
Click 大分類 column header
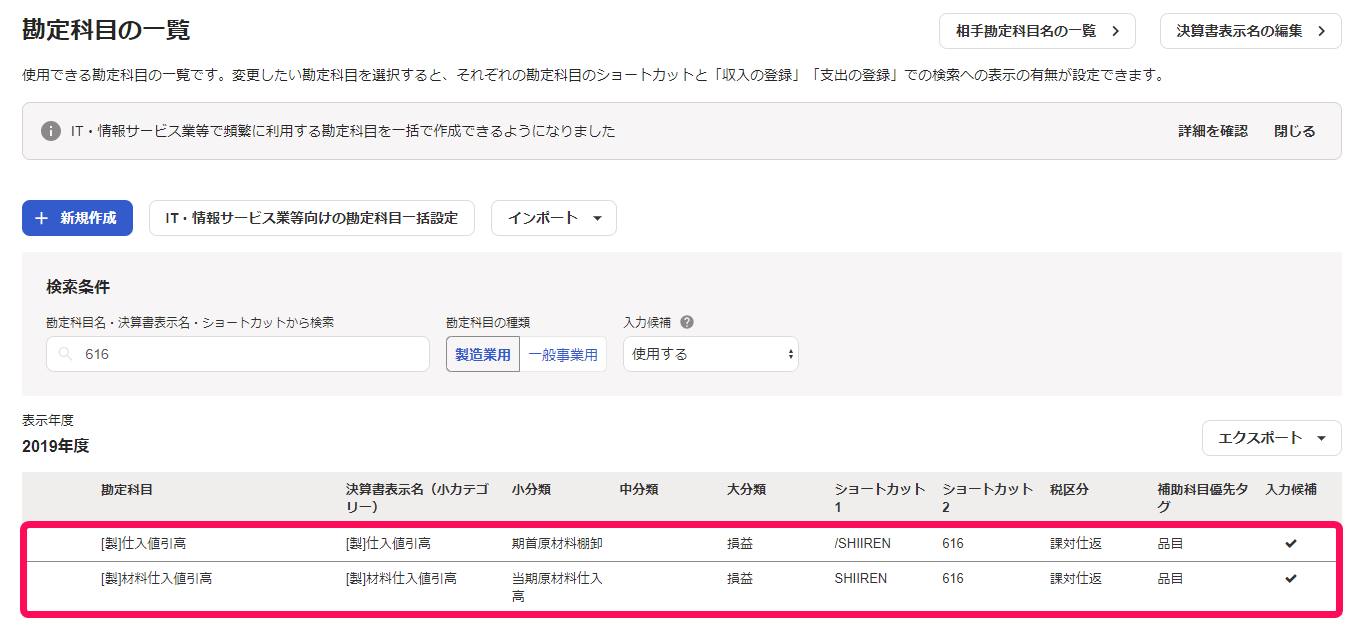point(747,489)
